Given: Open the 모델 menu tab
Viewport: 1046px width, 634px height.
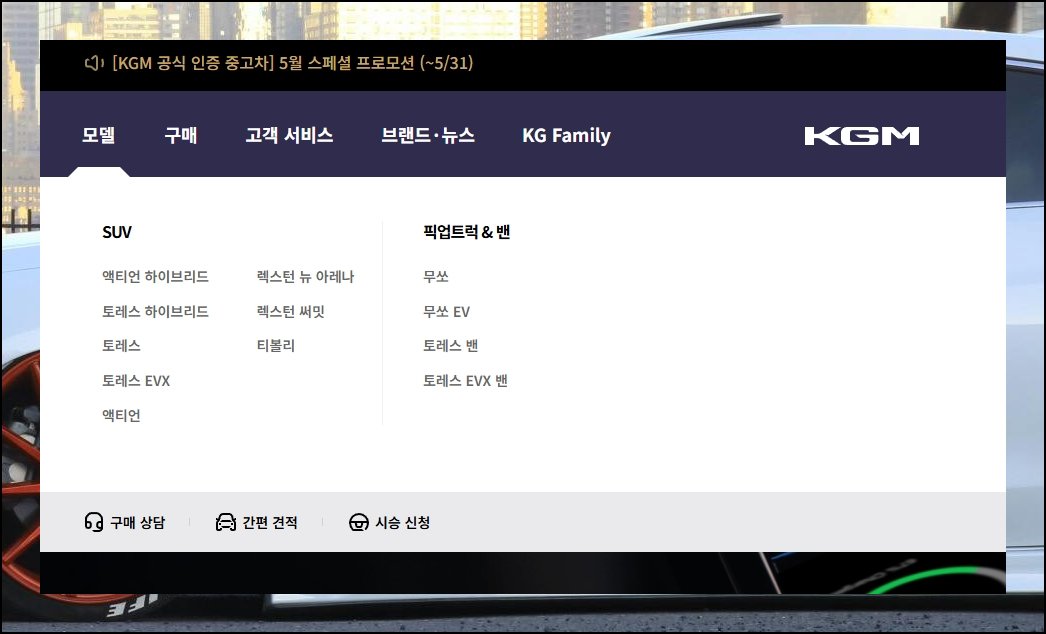Looking at the screenshot, I should click(99, 135).
